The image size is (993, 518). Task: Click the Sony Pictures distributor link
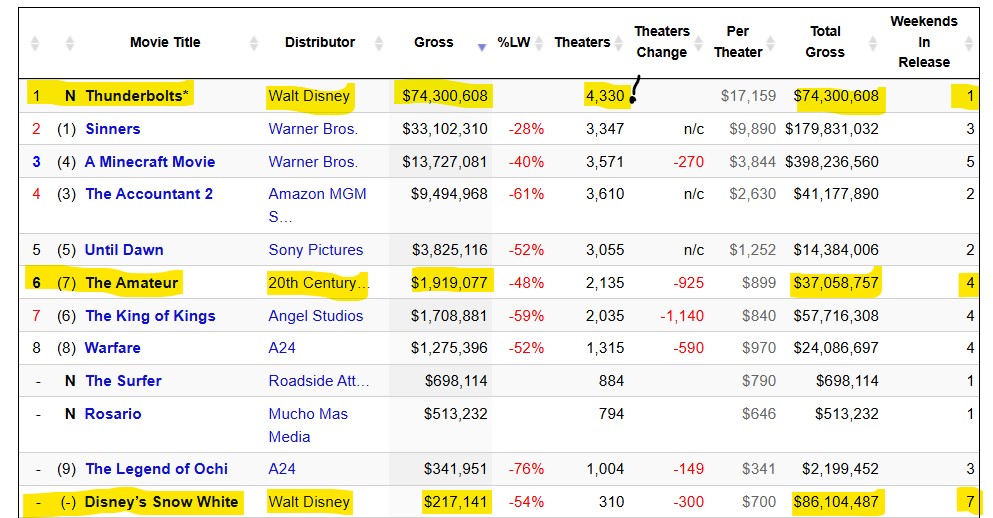315,250
